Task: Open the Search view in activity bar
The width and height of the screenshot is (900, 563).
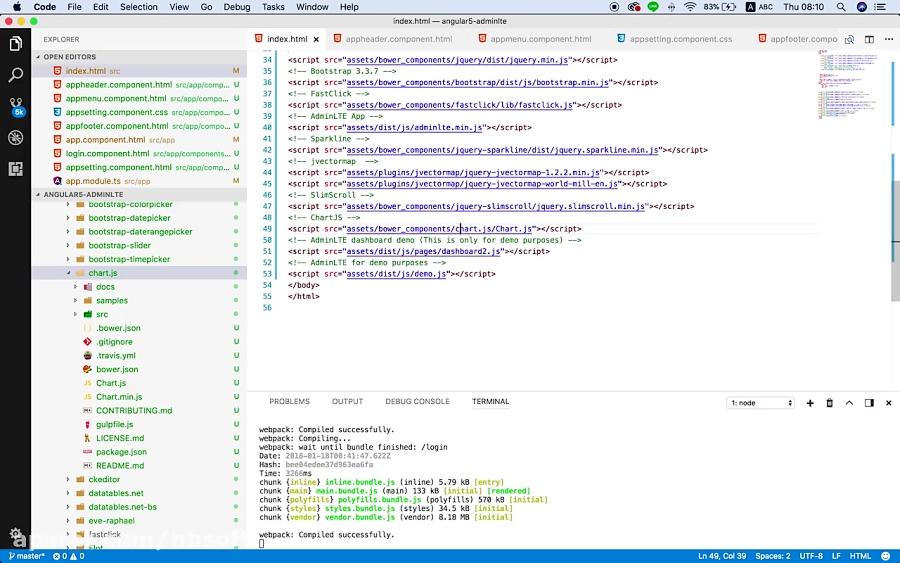Action: [15, 75]
